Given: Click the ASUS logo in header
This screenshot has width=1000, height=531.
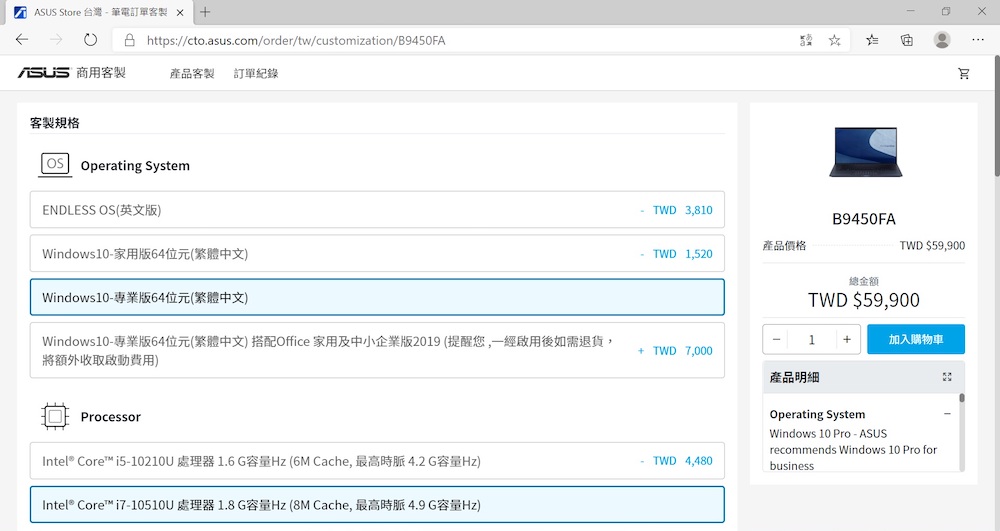Looking at the screenshot, I should tap(44, 73).
